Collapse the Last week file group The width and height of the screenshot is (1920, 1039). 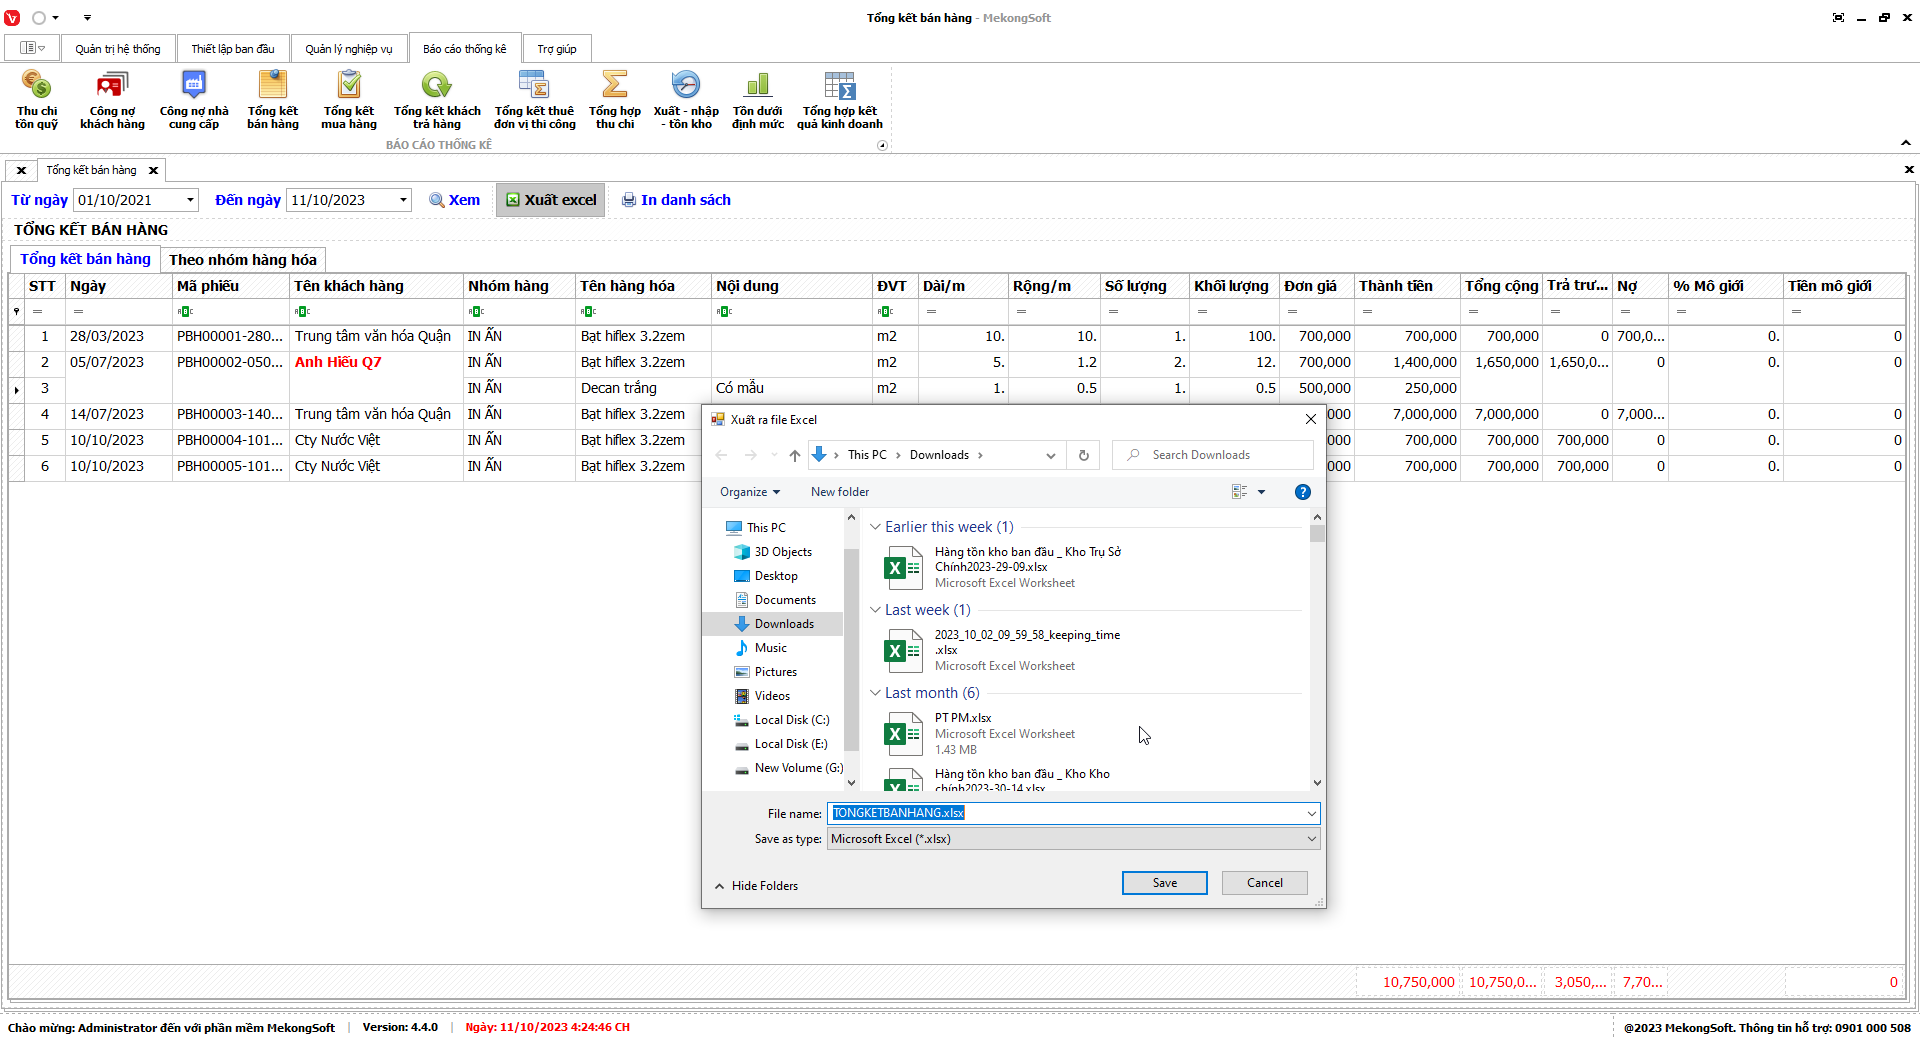[x=875, y=610]
